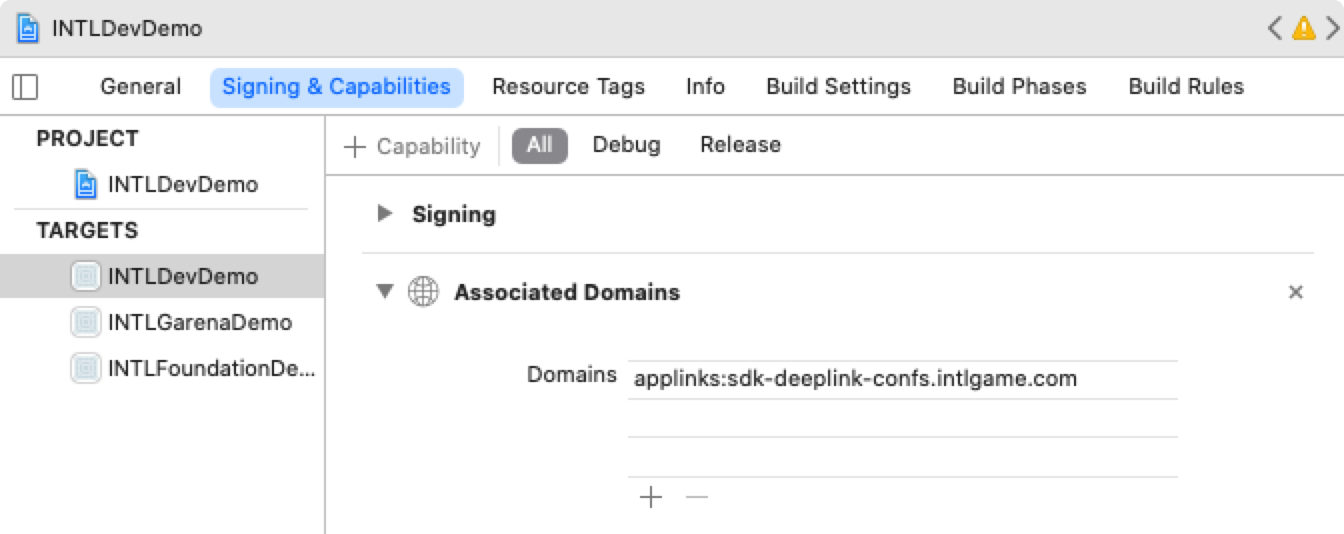Add a domain with the plus icon
Image resolution: width=1344 pixels, height=534 pixels.
point(651,497)
